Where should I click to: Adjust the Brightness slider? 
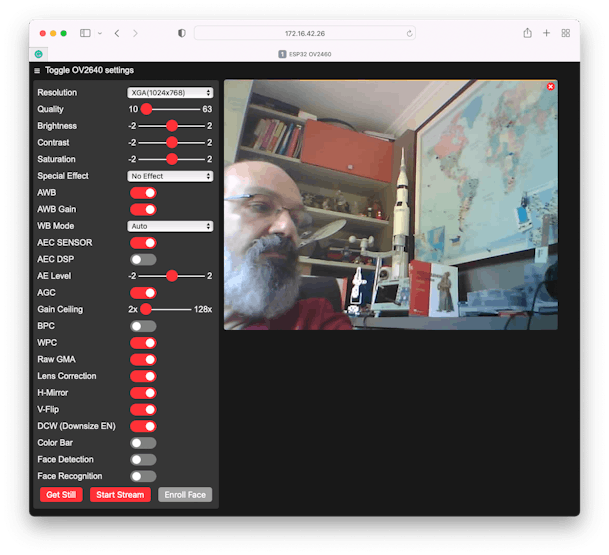[x=172, y=126]
